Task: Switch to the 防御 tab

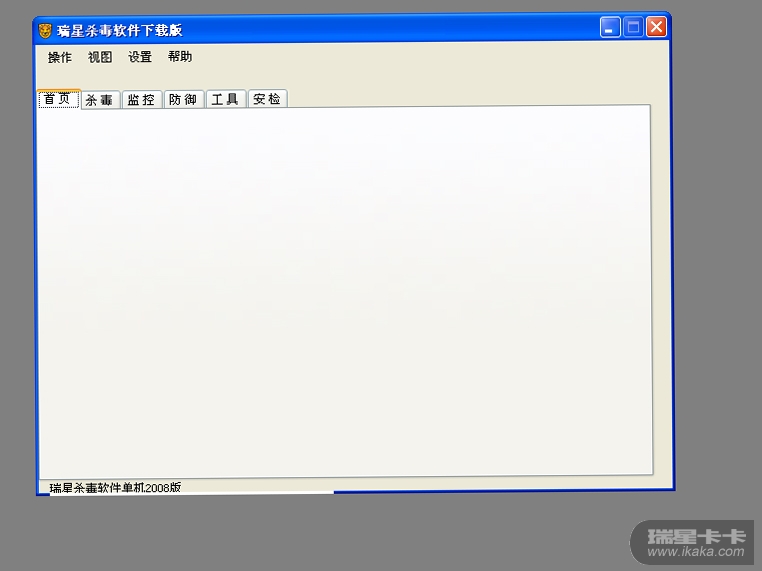Action: tap(183, 99)
